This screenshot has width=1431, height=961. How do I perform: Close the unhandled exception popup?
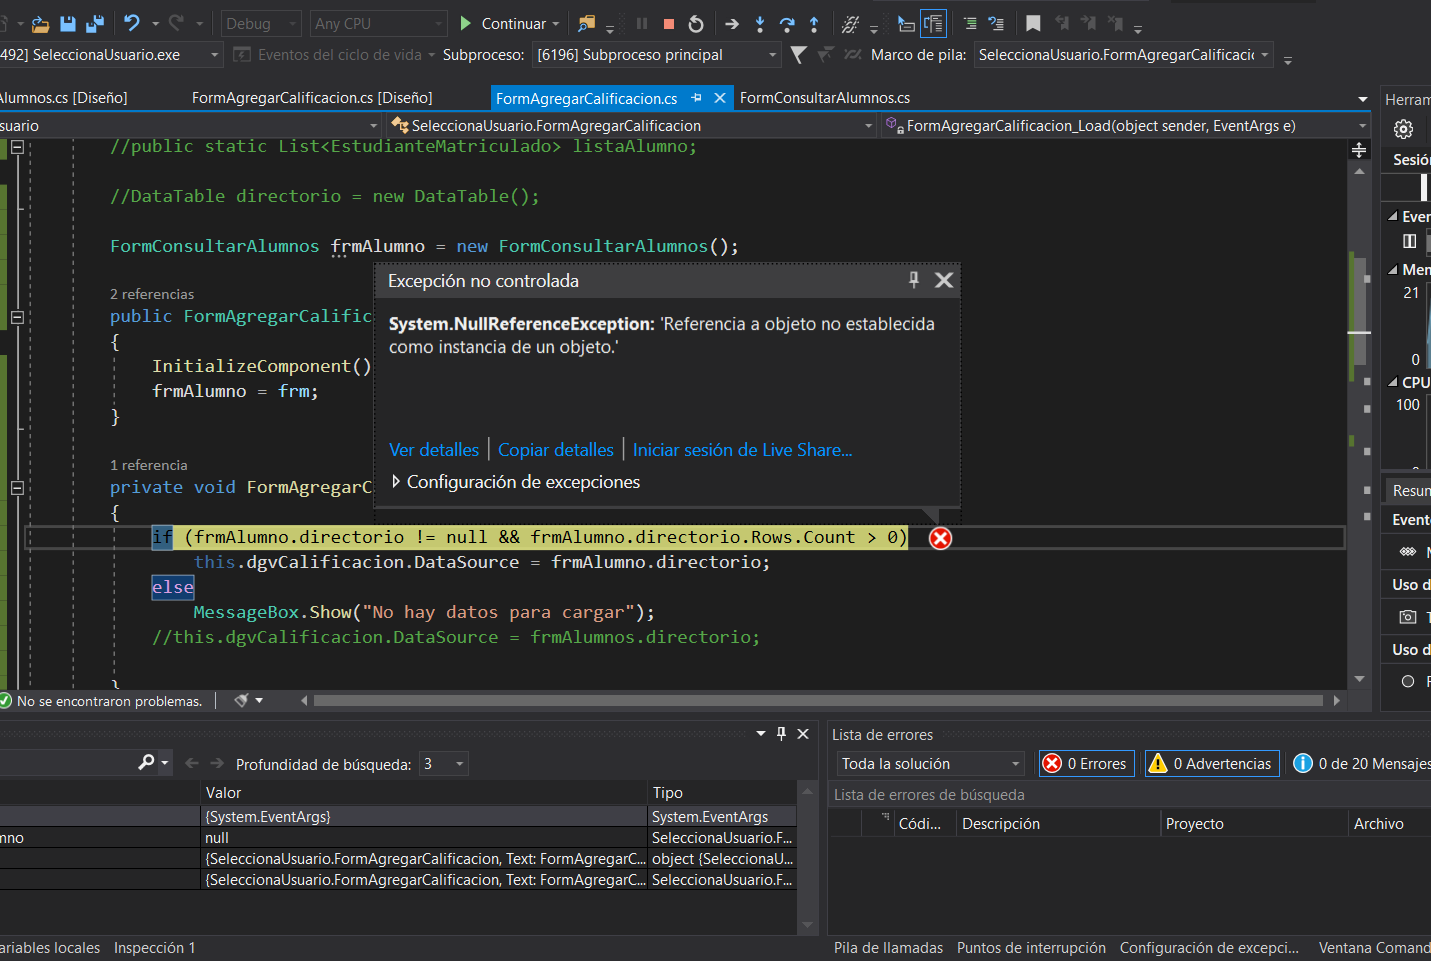(x=943, y=280)
